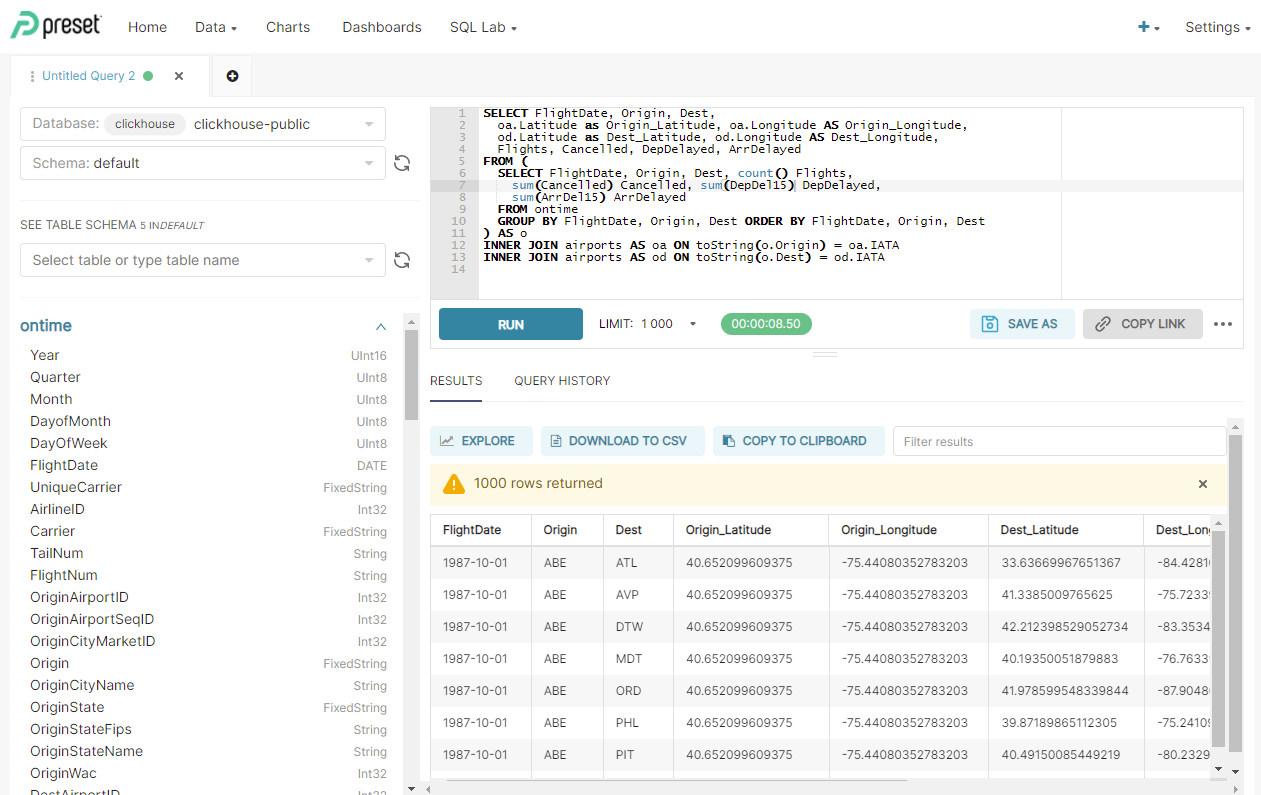Viewport: 1261px width, 795px height.
Task: Click the SAVE AS button
Action: point(1022,323)
